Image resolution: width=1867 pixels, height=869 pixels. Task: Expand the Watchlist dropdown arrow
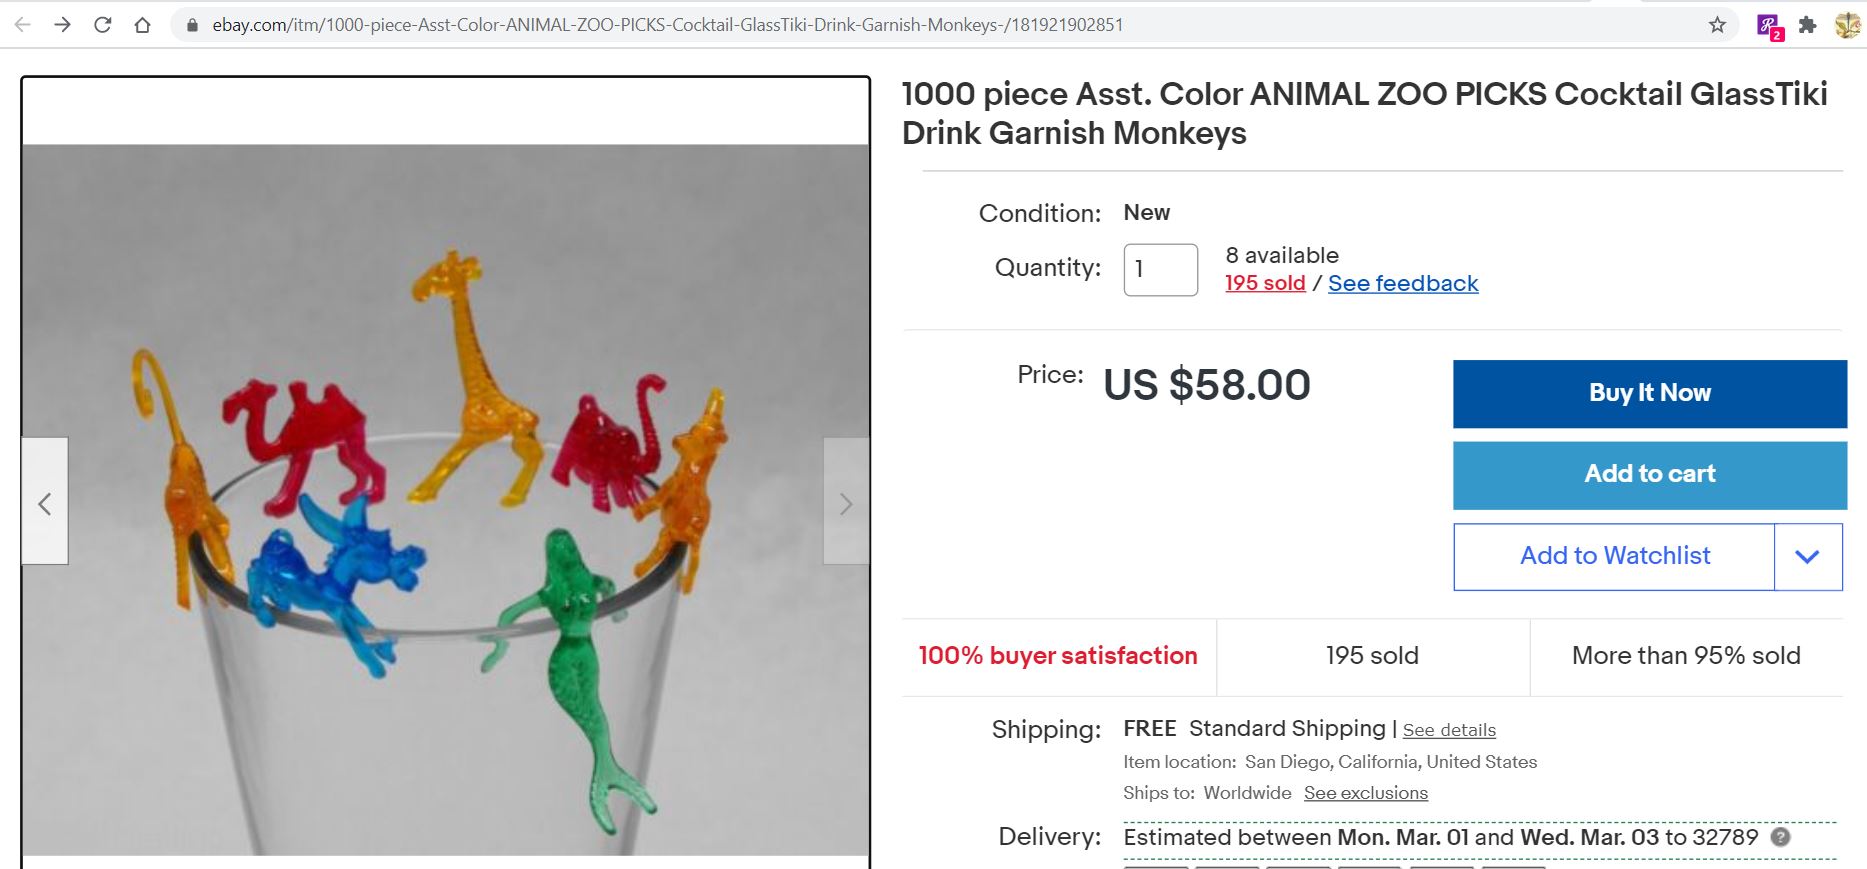(1807, 557)
